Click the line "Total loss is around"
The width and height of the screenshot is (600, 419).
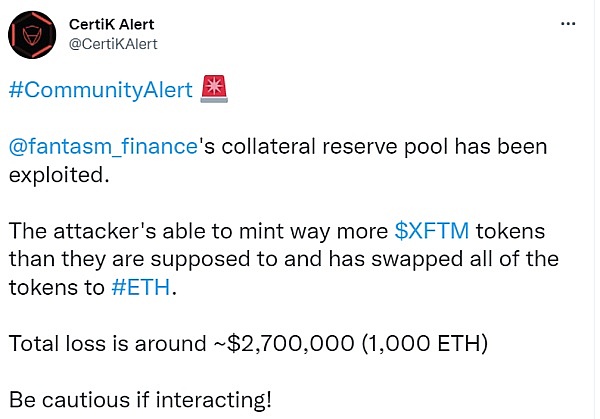[x=108, y=343]
